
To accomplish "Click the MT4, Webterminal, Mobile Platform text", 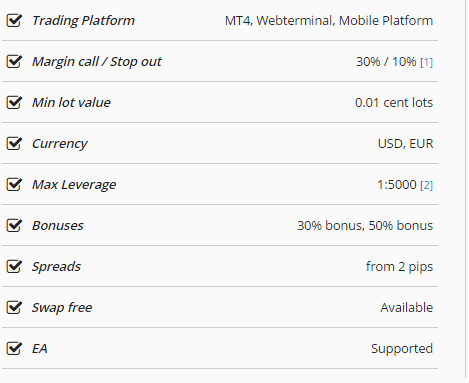I will pos(329,21).
